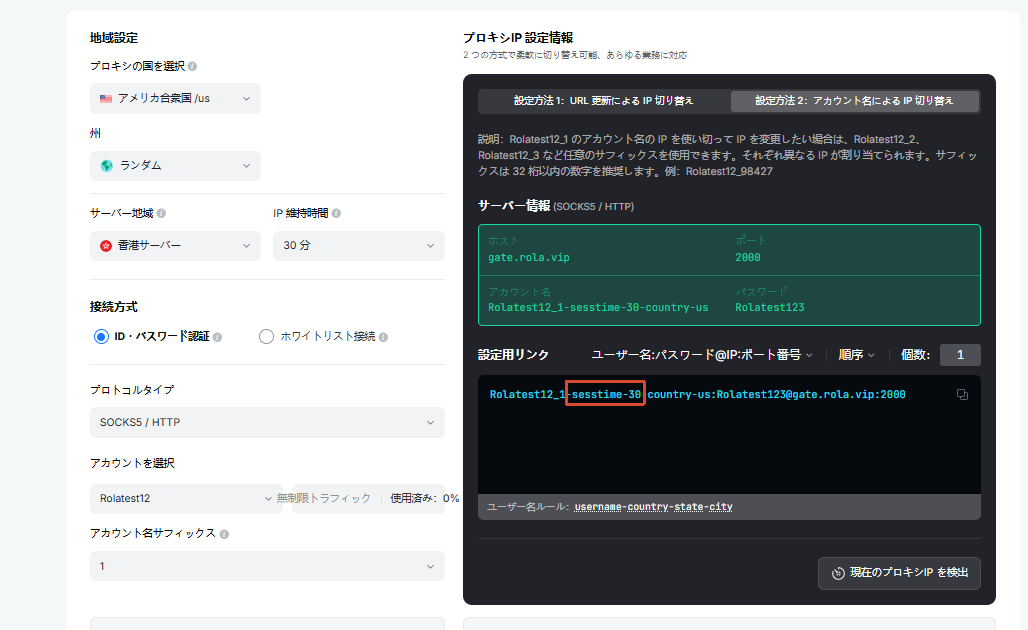Click the サーバー情報 heading
Screen dimensions: 1028x630
pyautogui.click(x=514, y=206)
